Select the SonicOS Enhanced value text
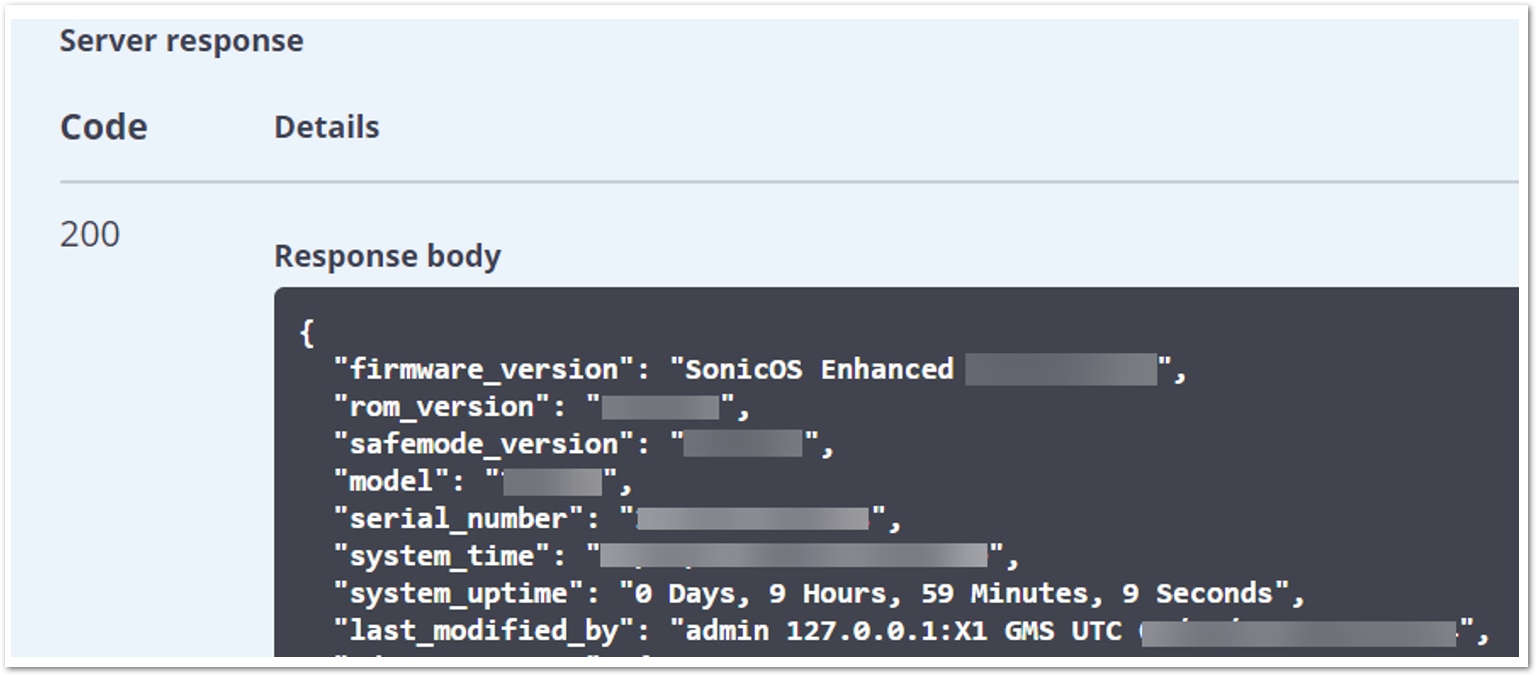 coord(818,370)
